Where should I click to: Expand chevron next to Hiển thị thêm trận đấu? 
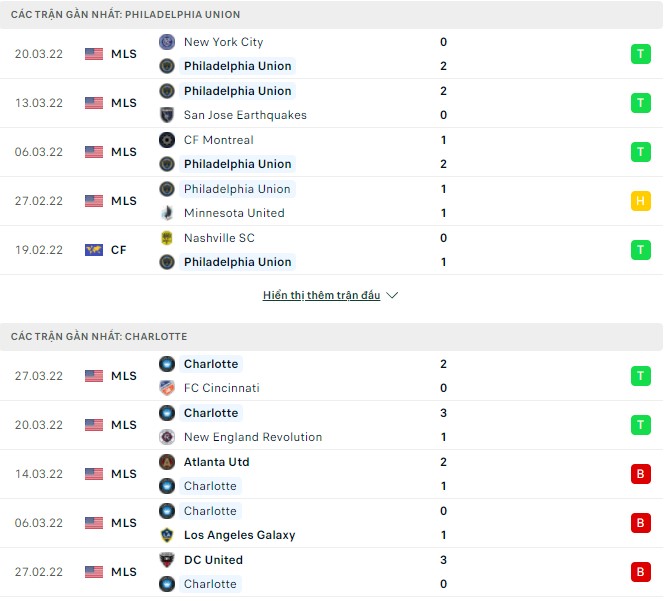click(392, 296)
